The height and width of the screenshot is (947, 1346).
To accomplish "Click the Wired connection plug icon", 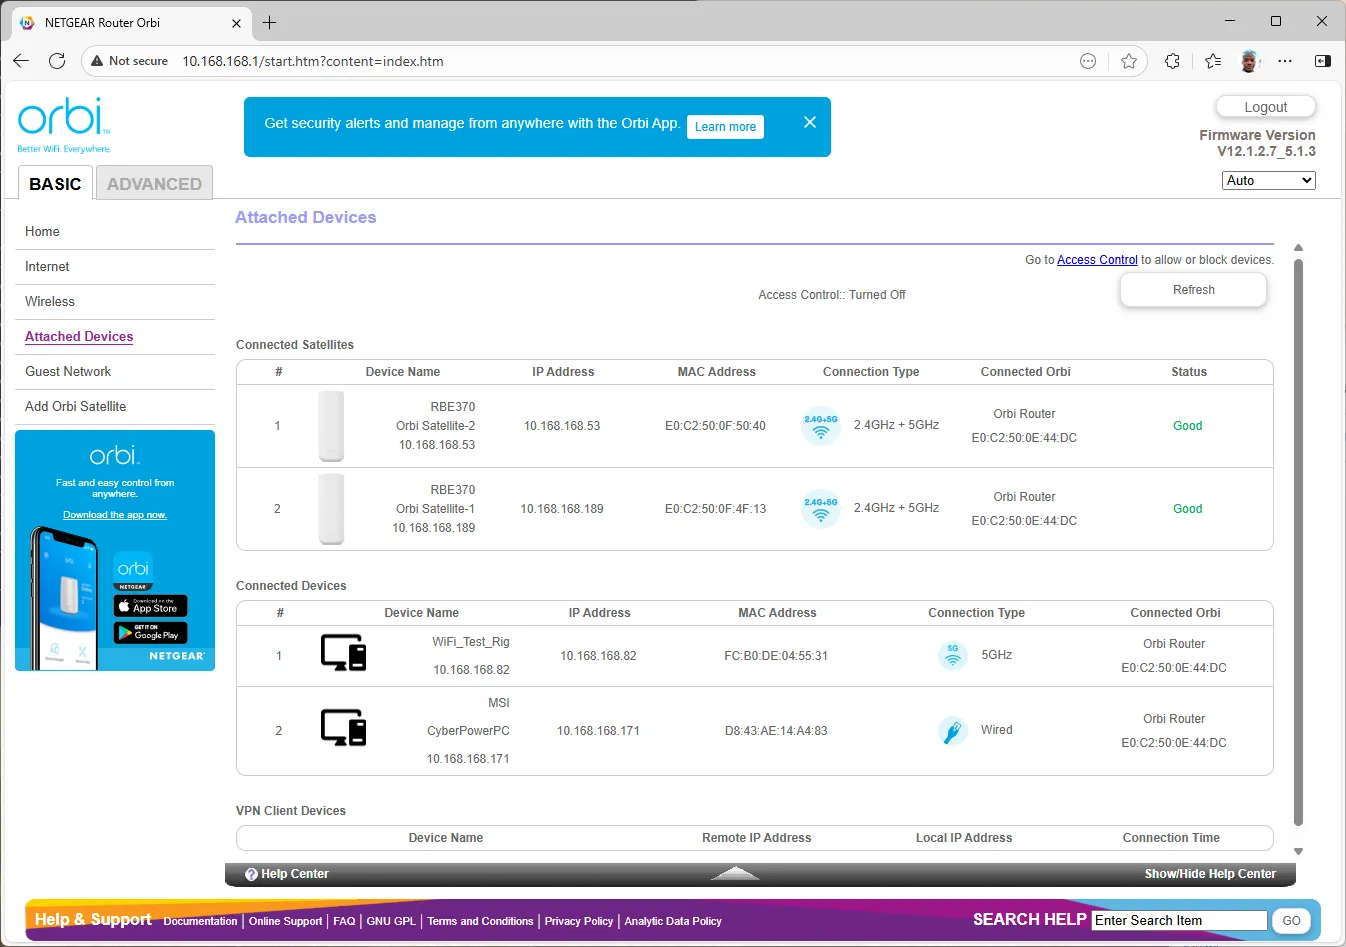I will point(953,730).
